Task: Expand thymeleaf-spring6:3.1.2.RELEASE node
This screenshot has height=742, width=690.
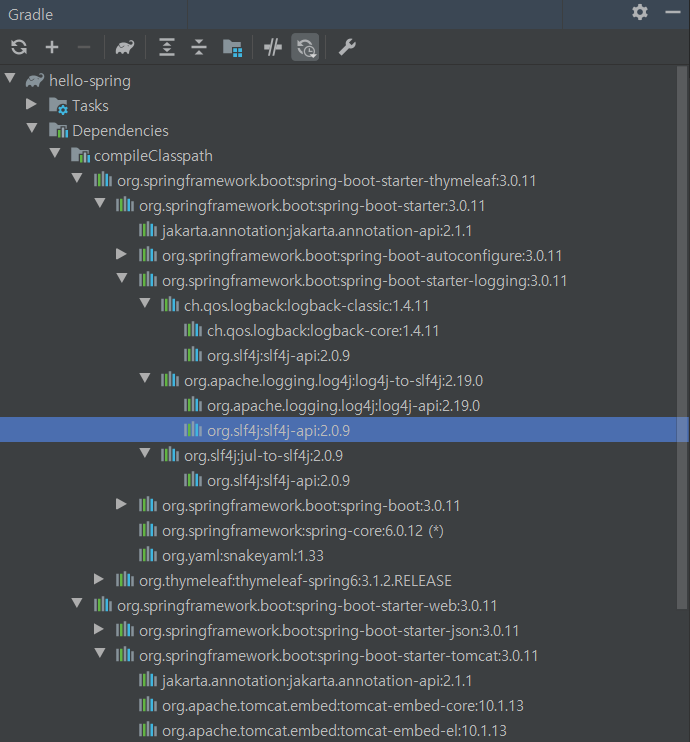Action: point(99,579)
